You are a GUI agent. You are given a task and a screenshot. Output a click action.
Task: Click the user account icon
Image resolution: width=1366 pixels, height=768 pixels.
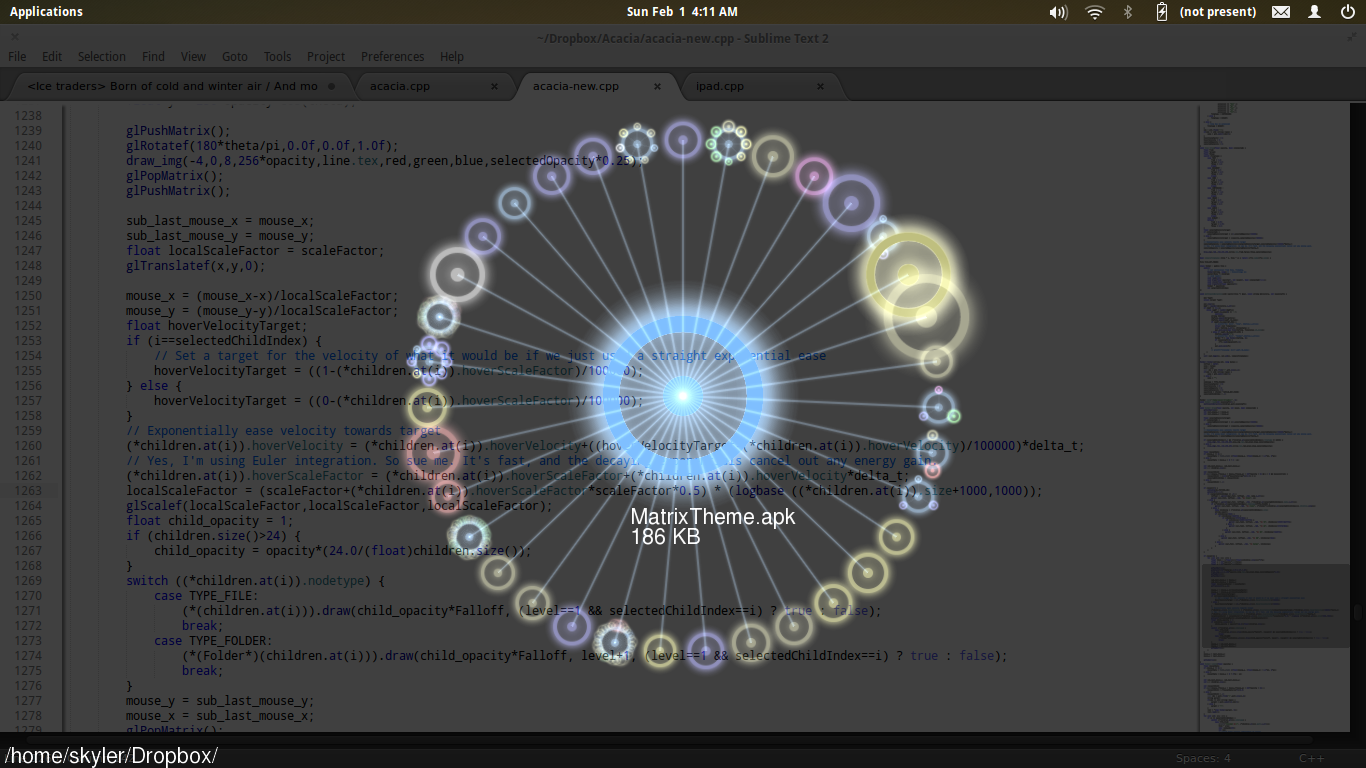[1315, 12]
